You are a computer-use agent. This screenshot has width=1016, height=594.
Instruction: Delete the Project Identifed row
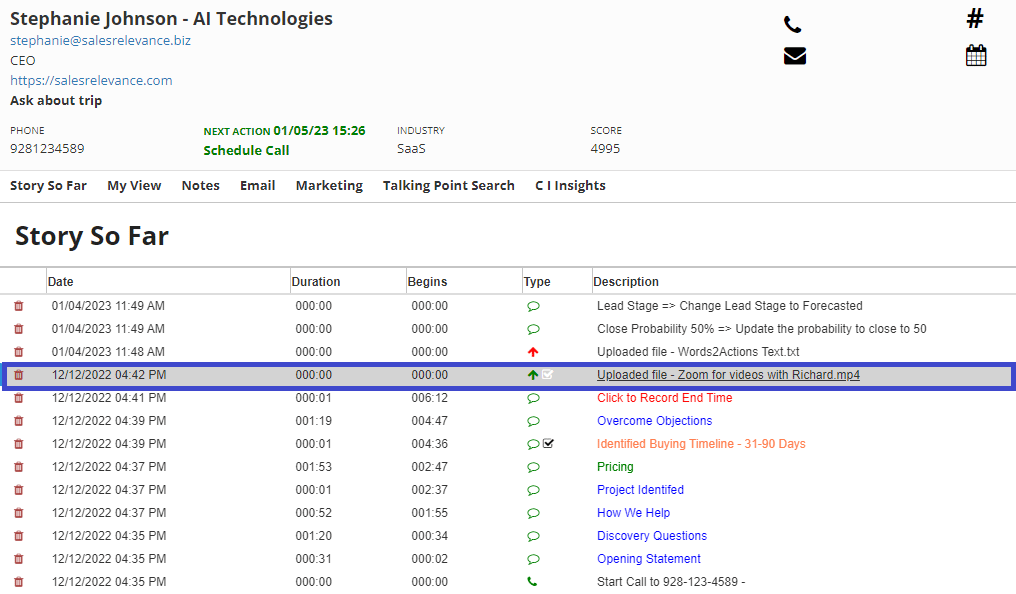[19, 490]
